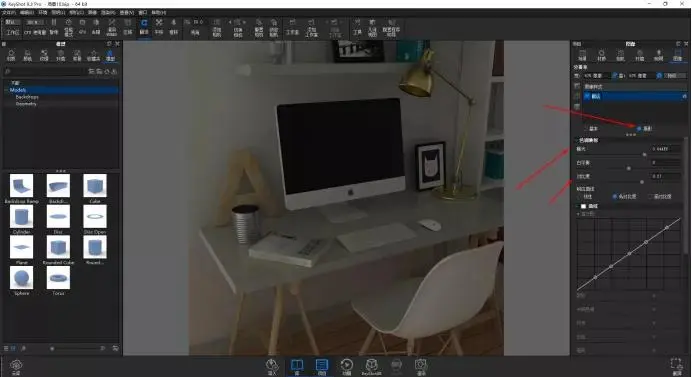
Task: Open the Switch Camera dropdown in ribbon
Action: [x=237, y=27]
